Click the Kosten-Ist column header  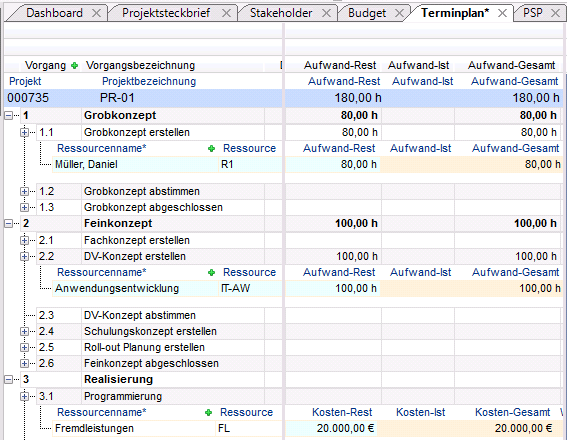421,413
